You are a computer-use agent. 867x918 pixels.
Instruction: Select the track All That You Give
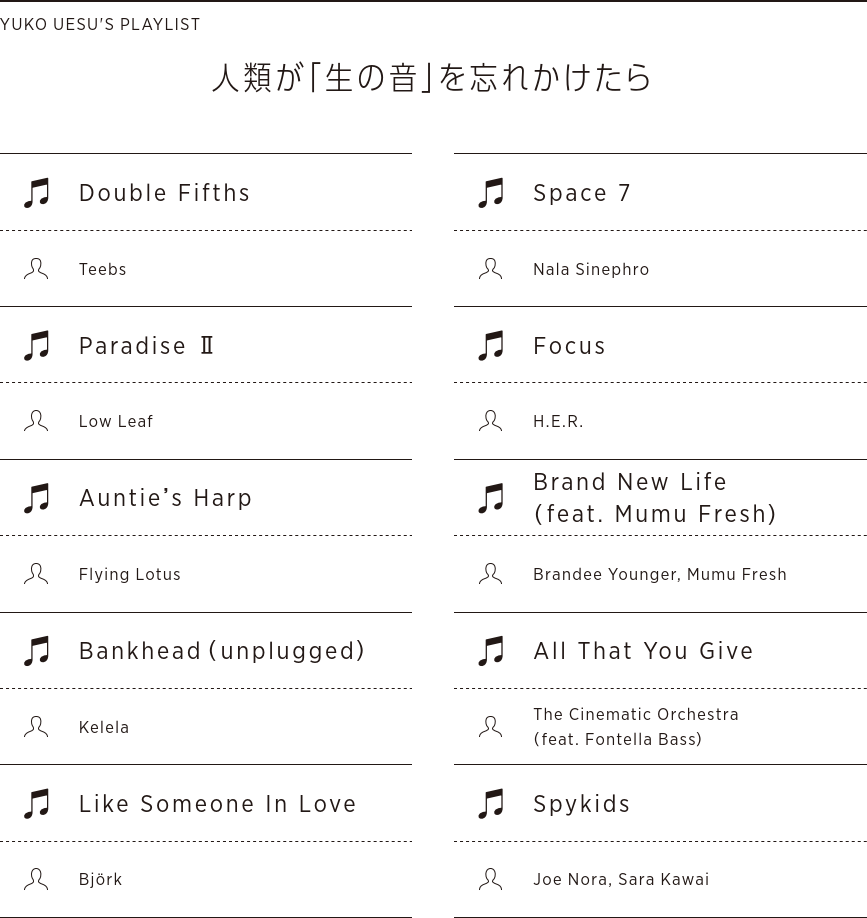[643, 651]
